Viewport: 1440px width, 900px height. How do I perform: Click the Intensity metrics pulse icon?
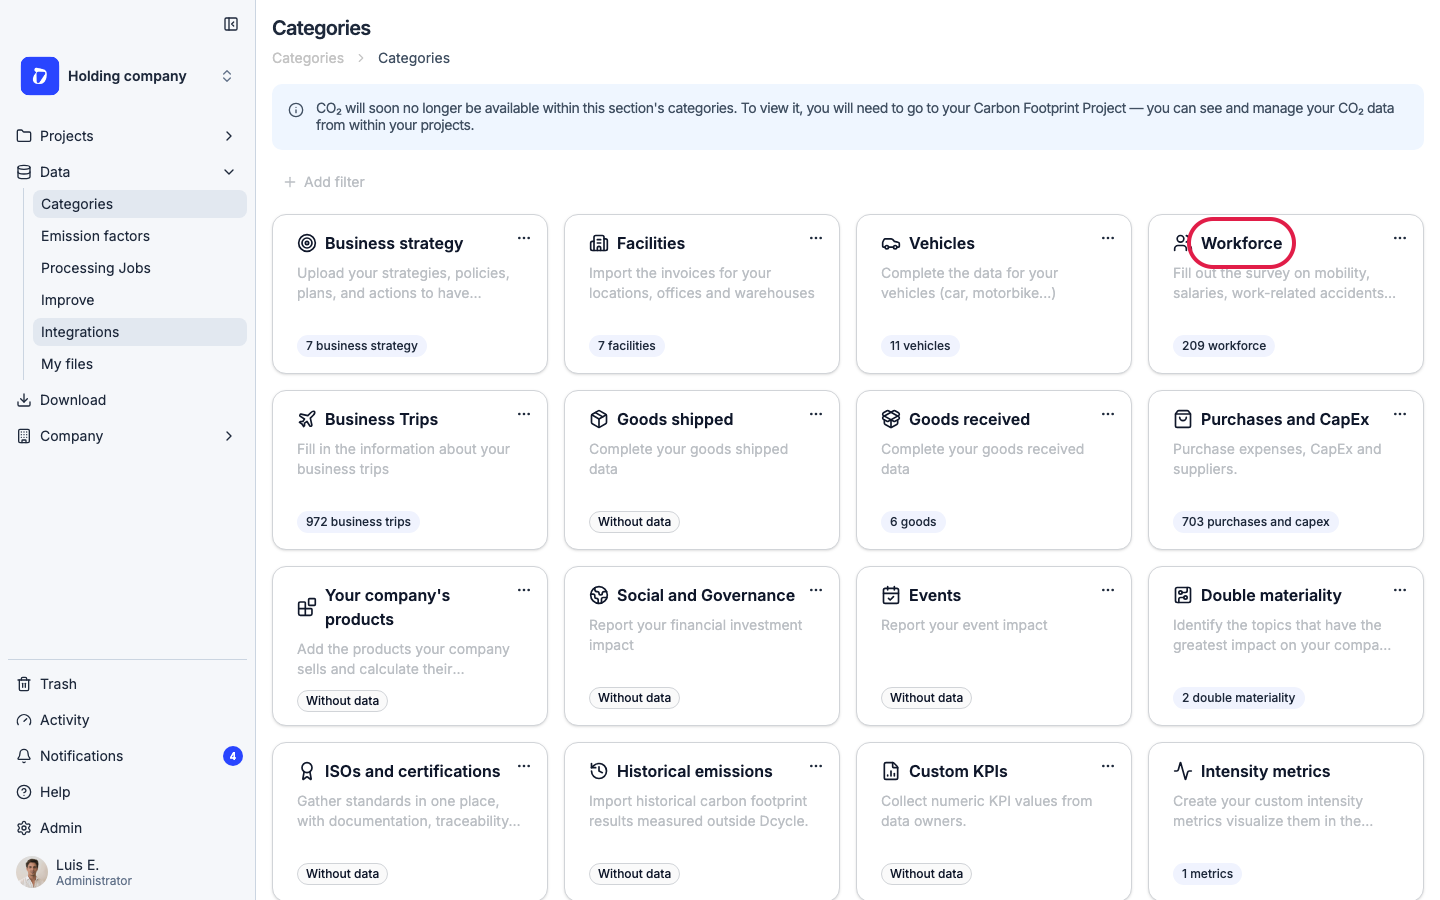1183,771
